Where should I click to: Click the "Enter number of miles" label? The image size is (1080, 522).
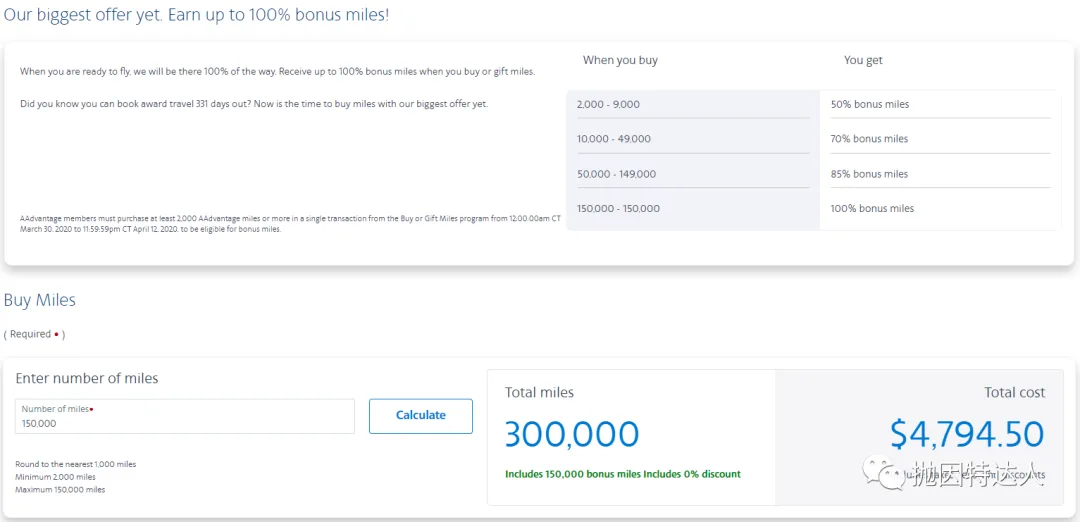pos(87,379)
